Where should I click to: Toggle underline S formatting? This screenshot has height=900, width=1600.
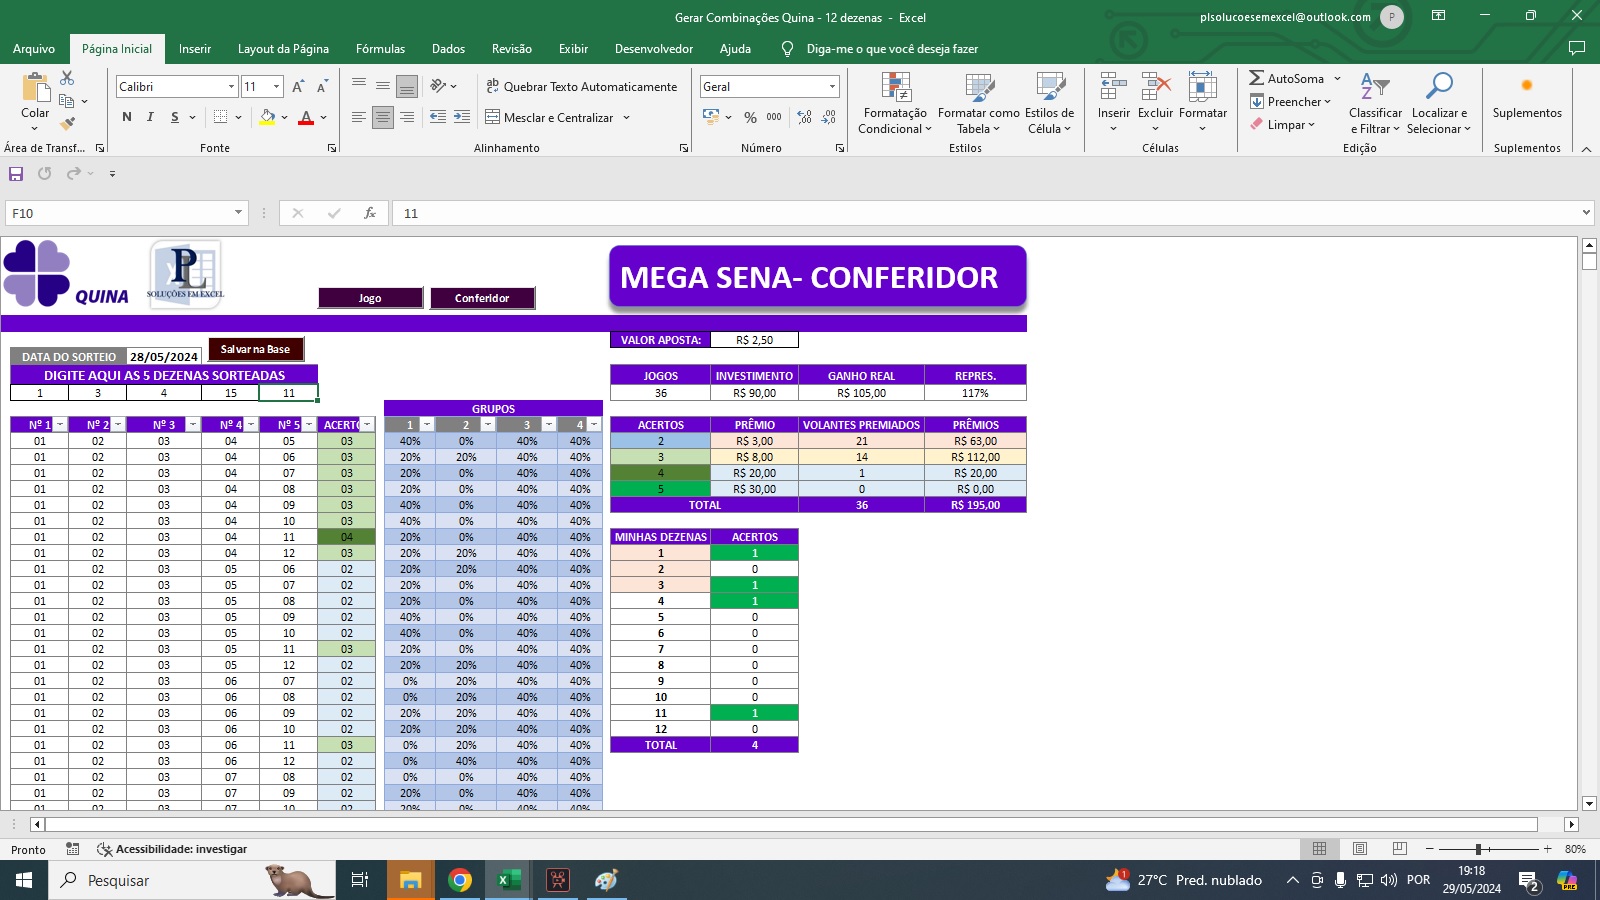[175, 117]
